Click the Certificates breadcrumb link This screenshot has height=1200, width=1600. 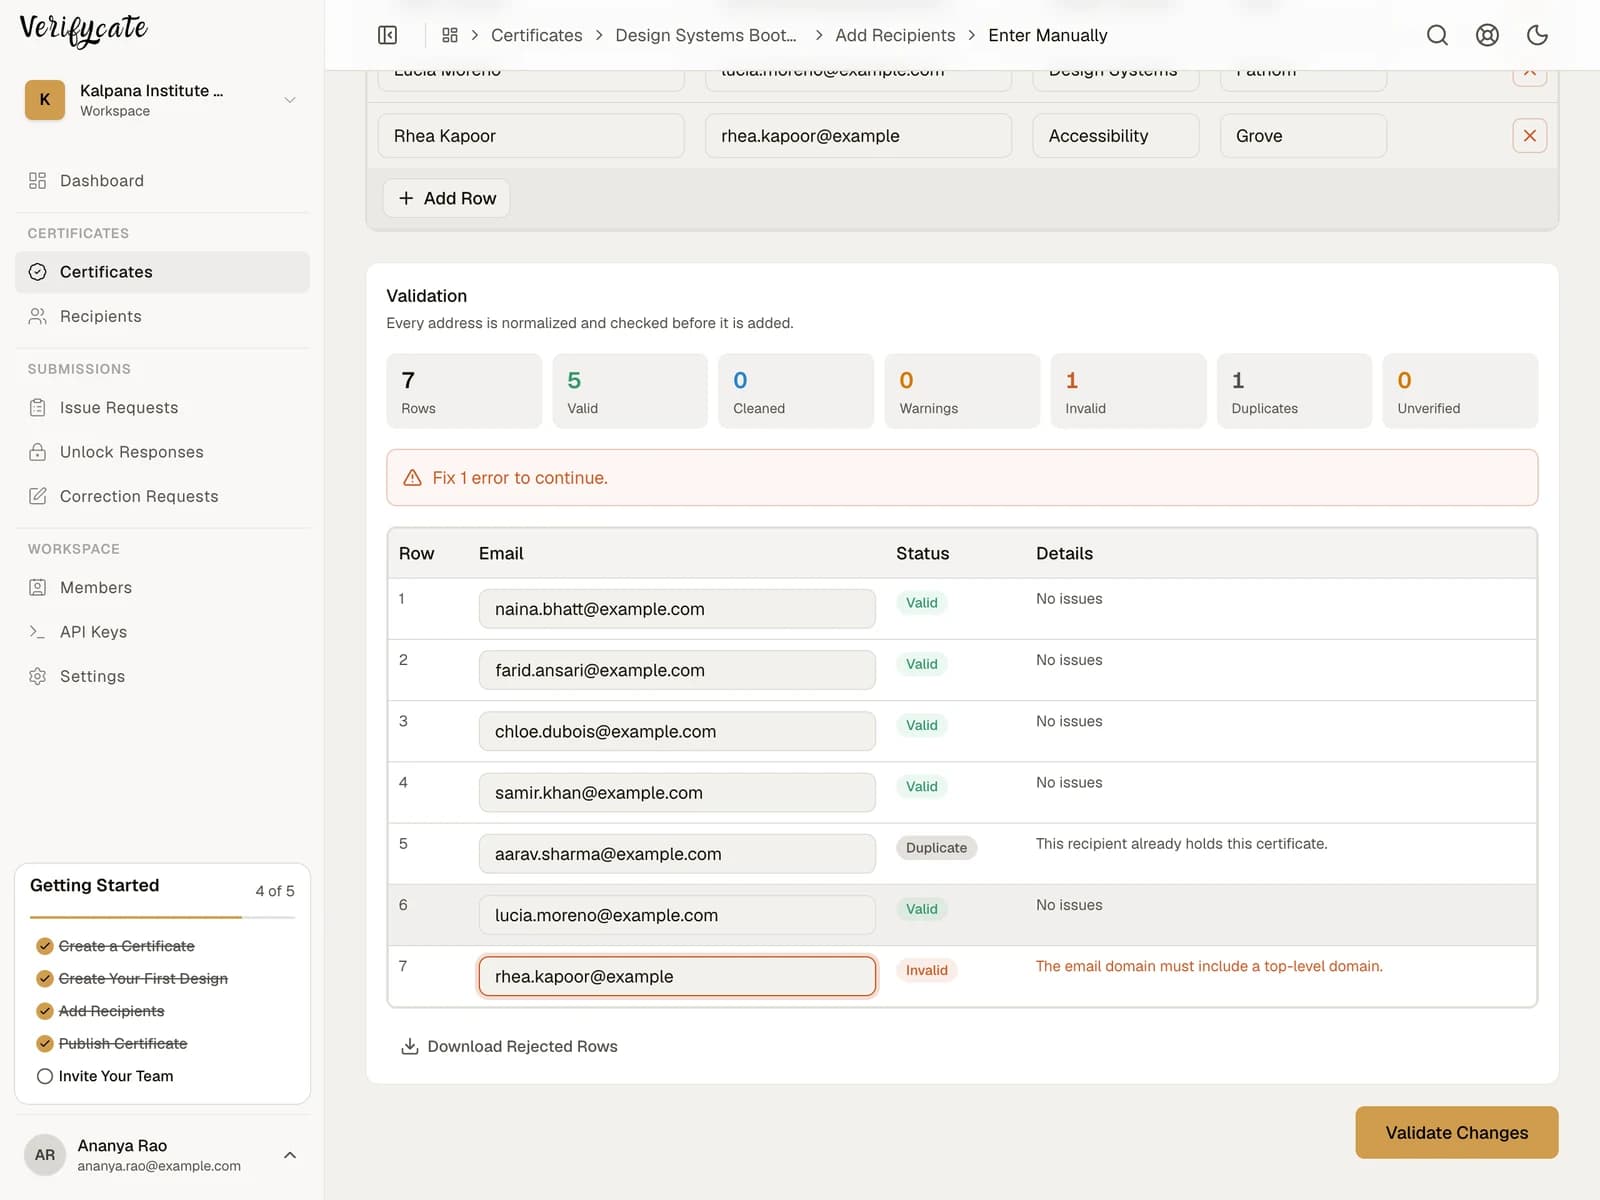(536, 35)
